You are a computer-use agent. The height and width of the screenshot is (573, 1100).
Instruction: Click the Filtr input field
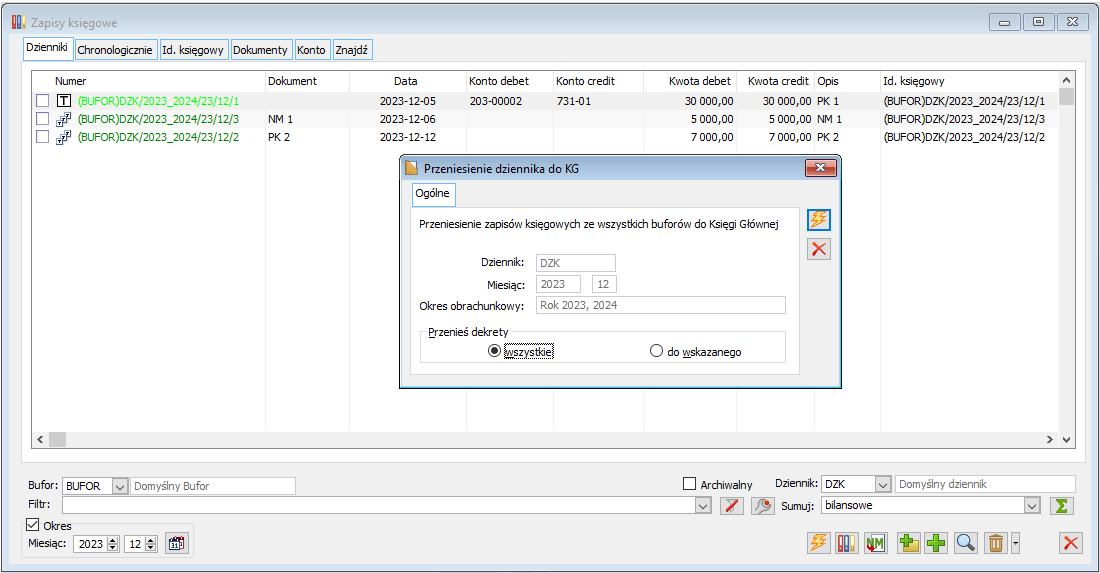pyautogui.click(x=379, y=506)
